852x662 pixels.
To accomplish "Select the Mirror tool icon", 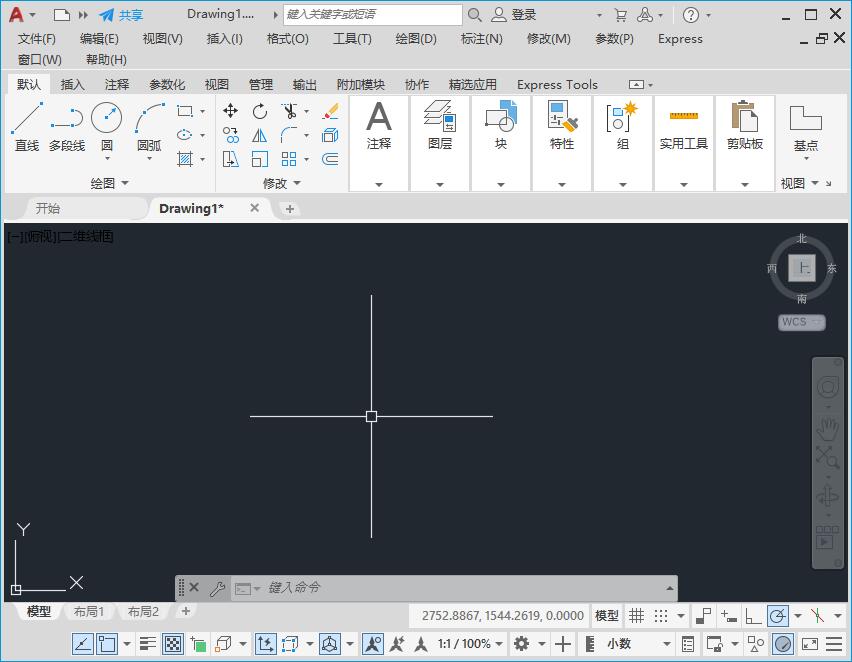I will [x=260, y=135].
